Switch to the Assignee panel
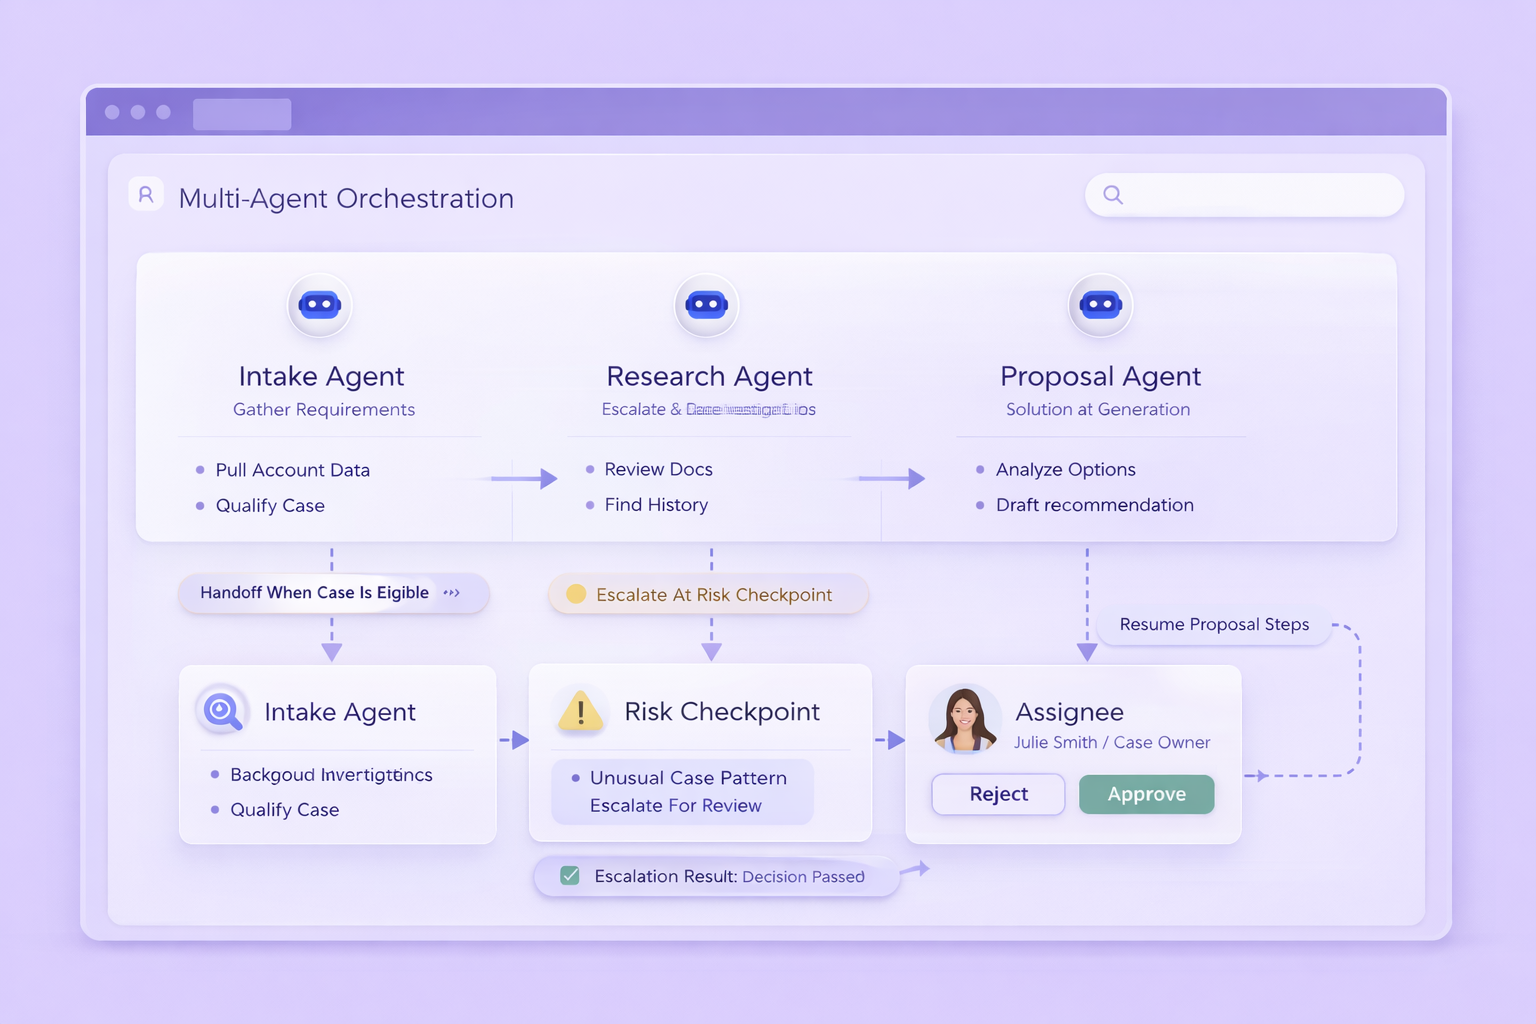 1070,711
